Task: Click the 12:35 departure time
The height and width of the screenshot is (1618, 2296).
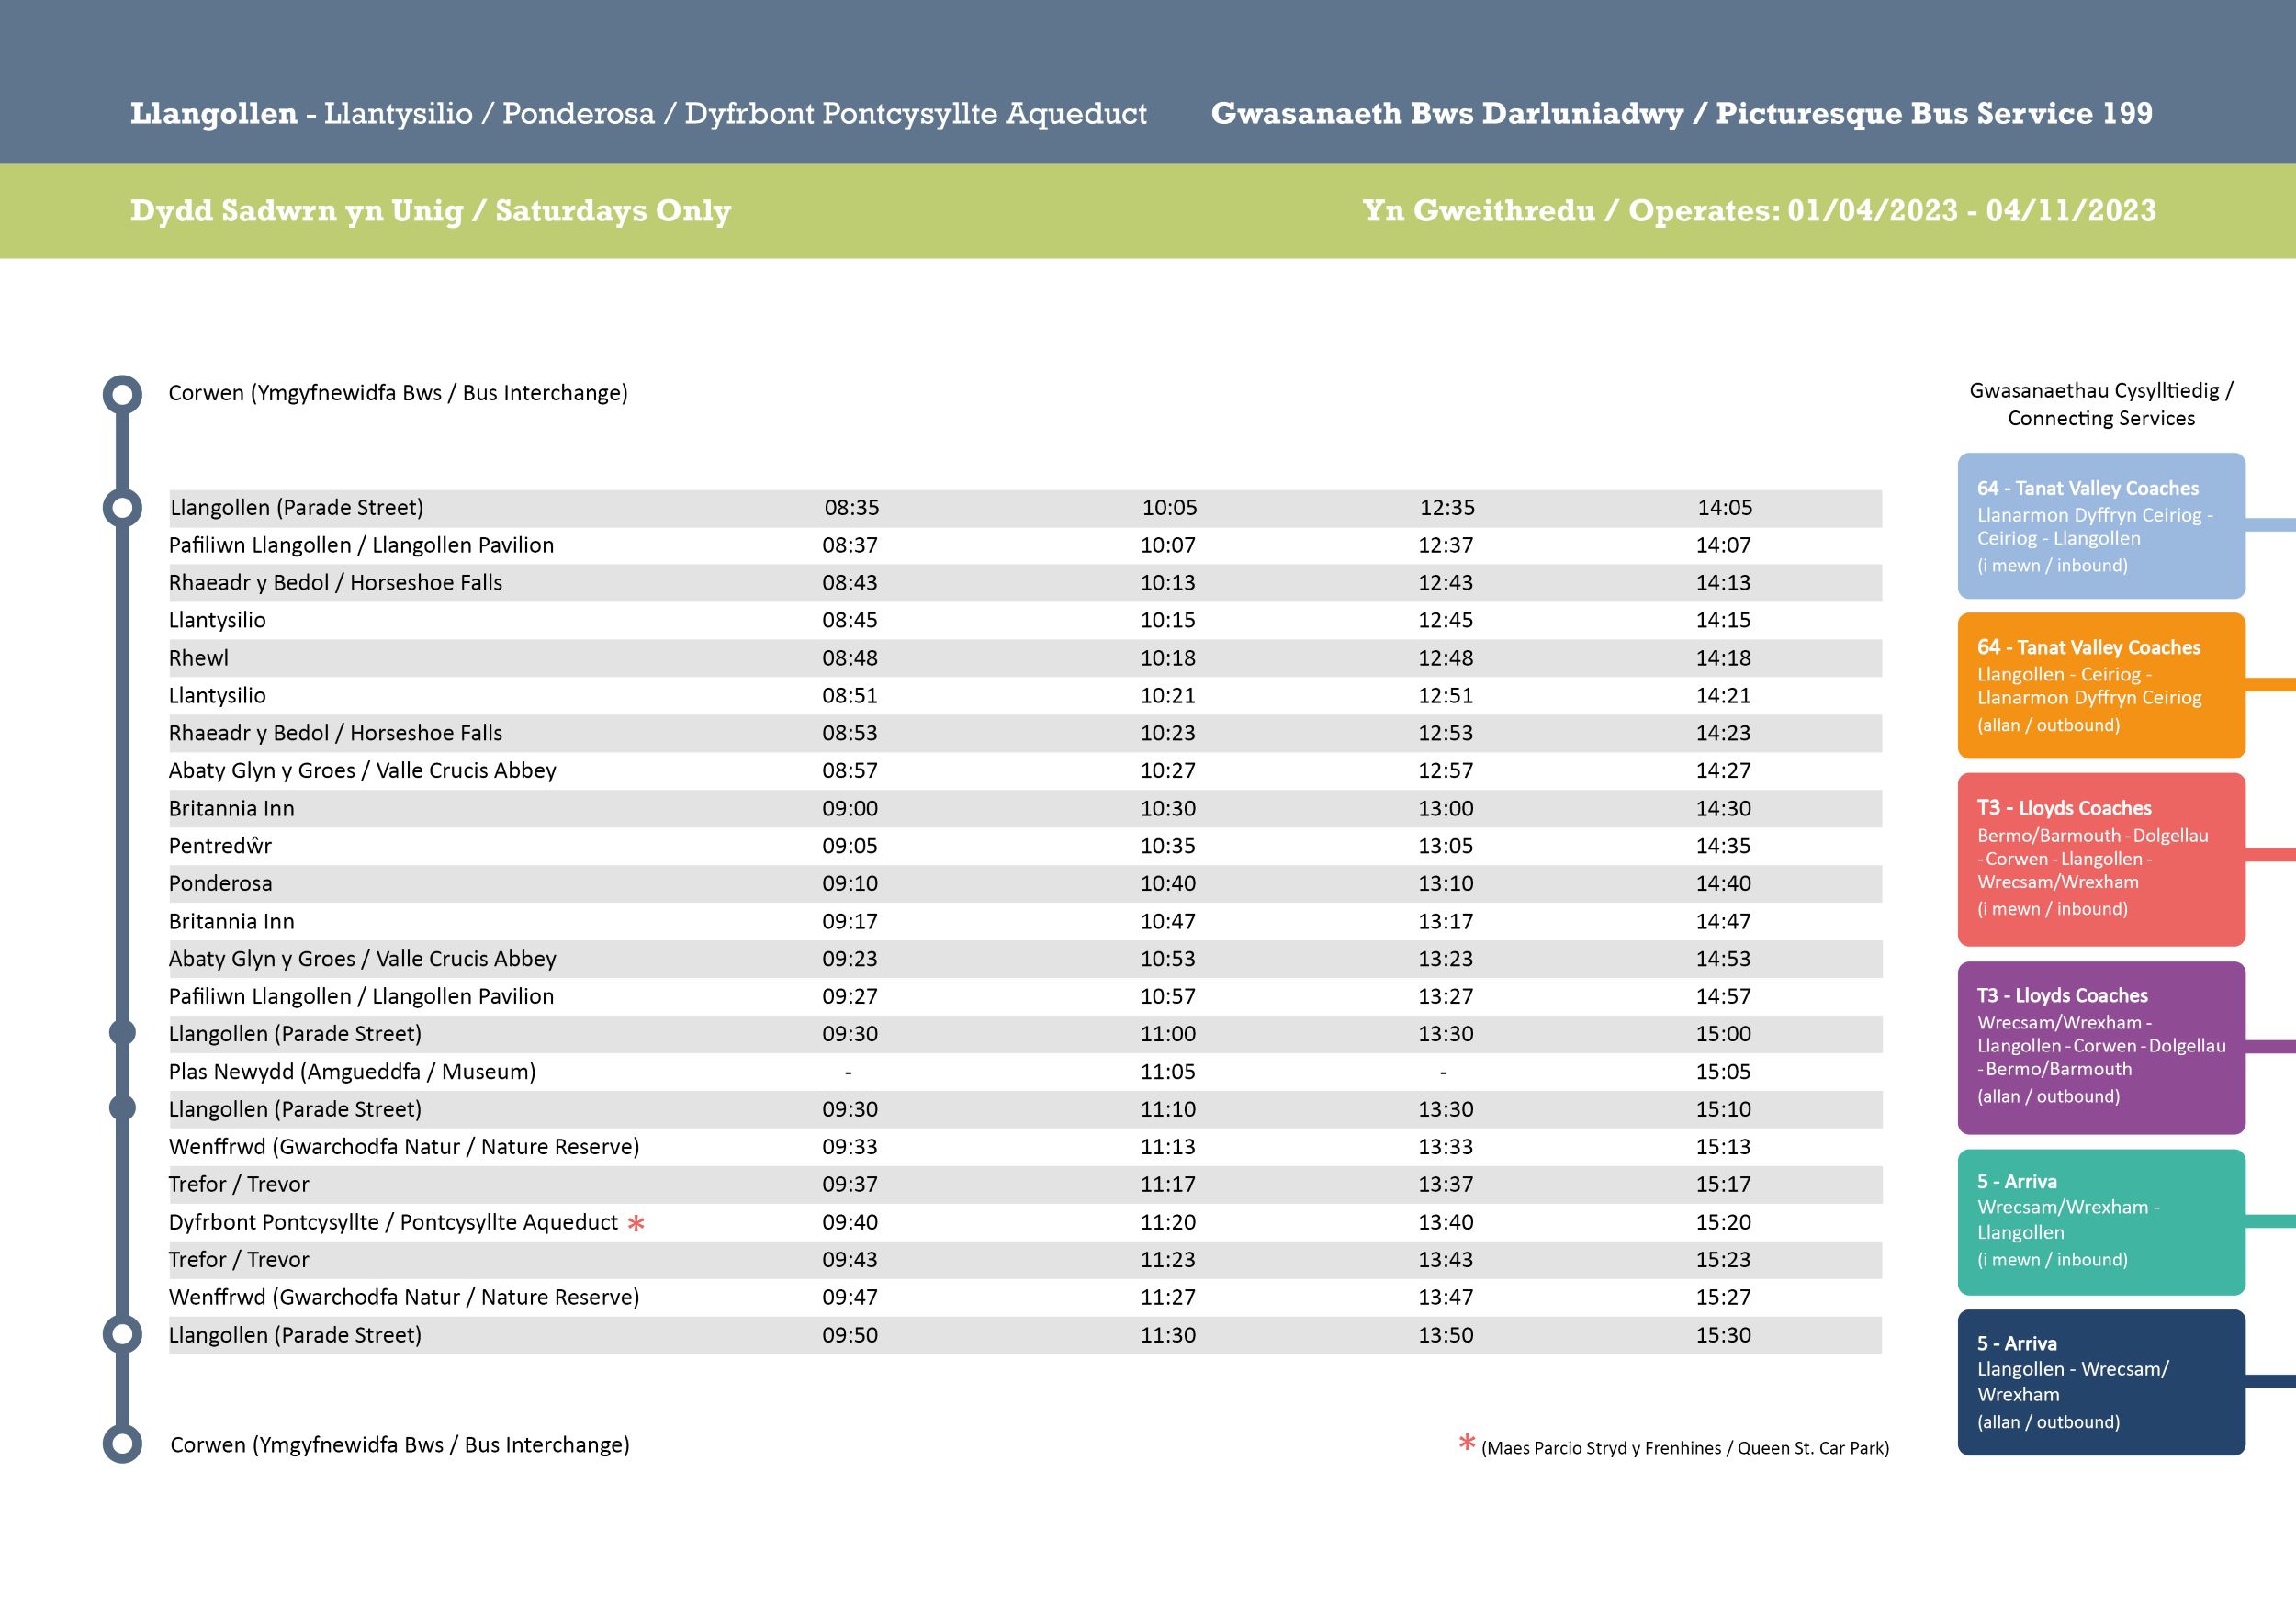Action: click(x=1447, y=508)
